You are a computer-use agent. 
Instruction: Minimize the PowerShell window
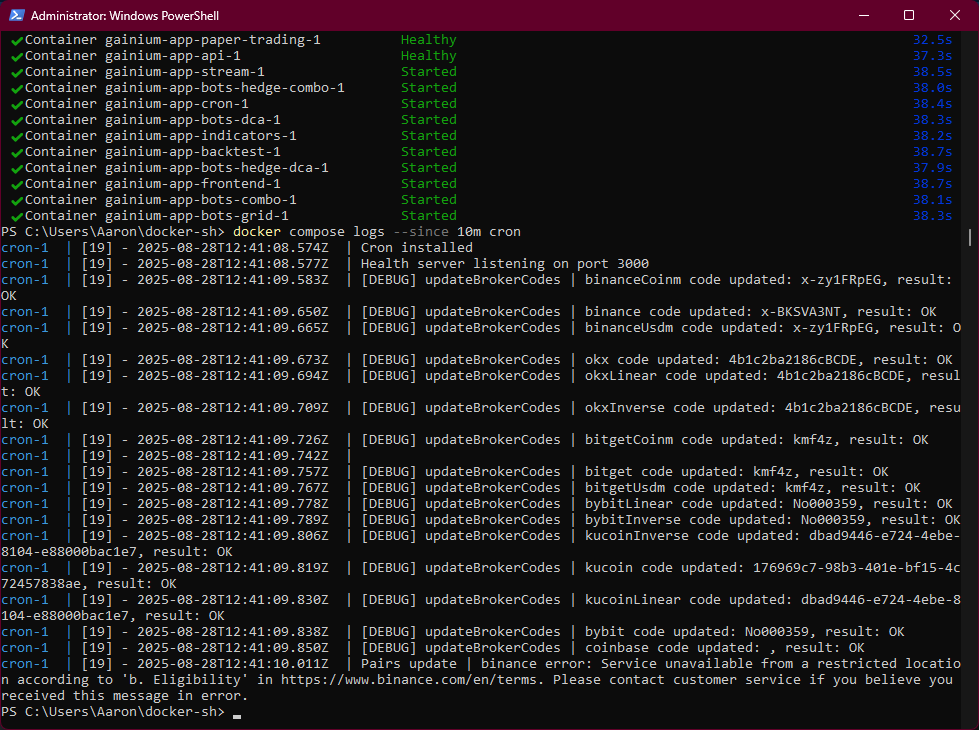(864, 15)
